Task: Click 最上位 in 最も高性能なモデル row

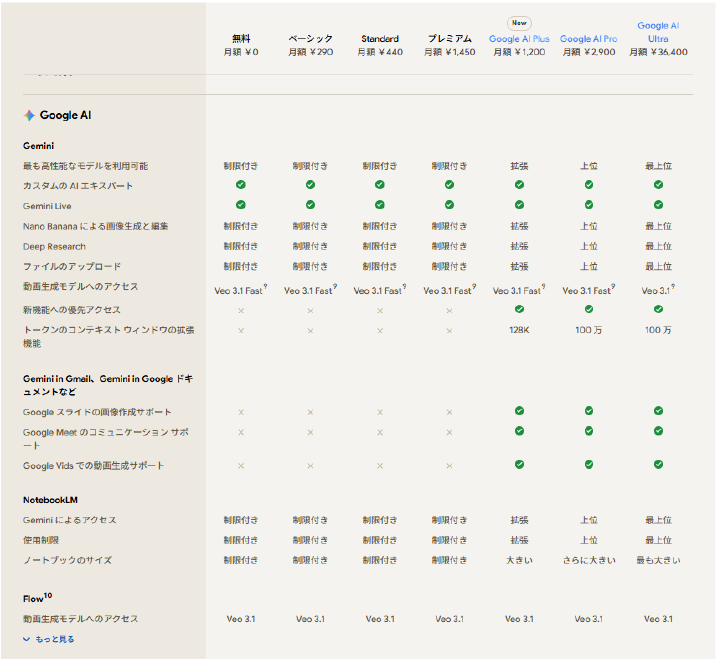Action: 658,166
